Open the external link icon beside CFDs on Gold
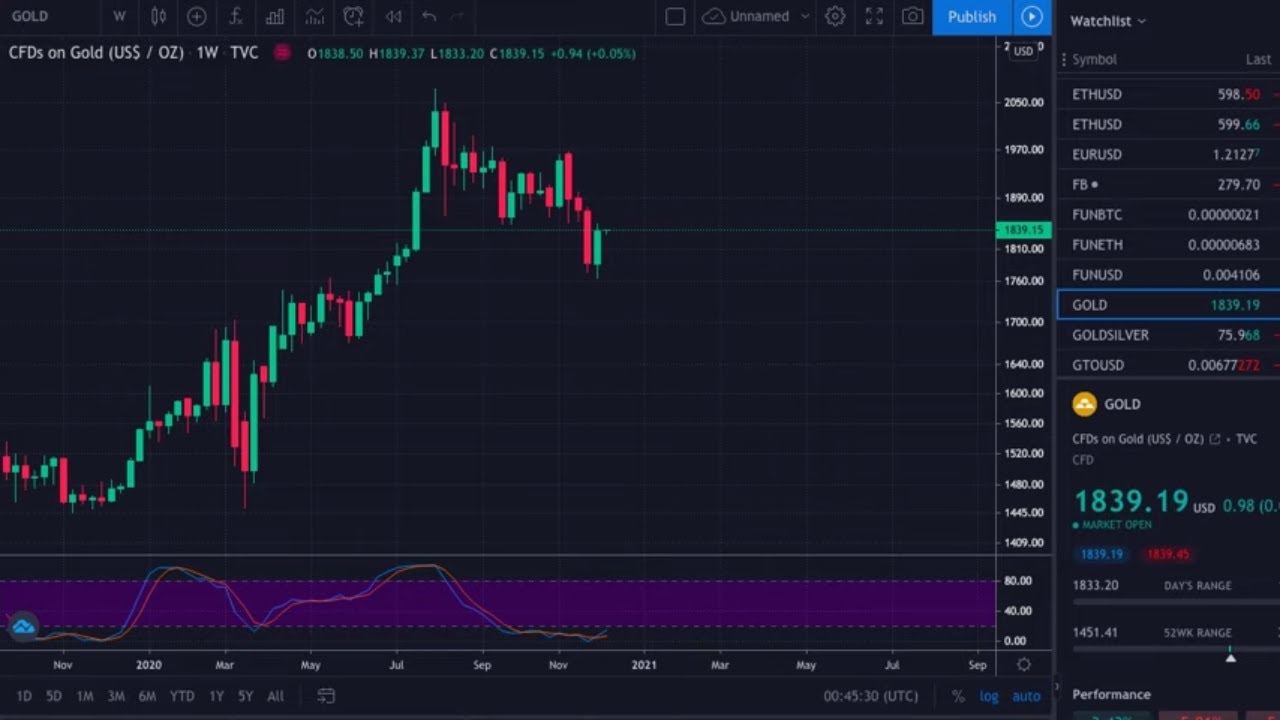 pos(1215,439)
